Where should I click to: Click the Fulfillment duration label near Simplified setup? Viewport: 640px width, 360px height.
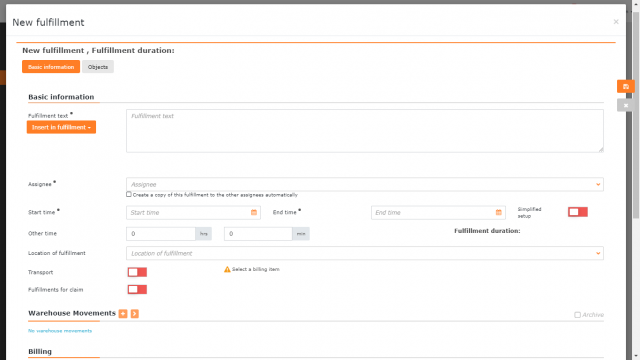[487, 231]
